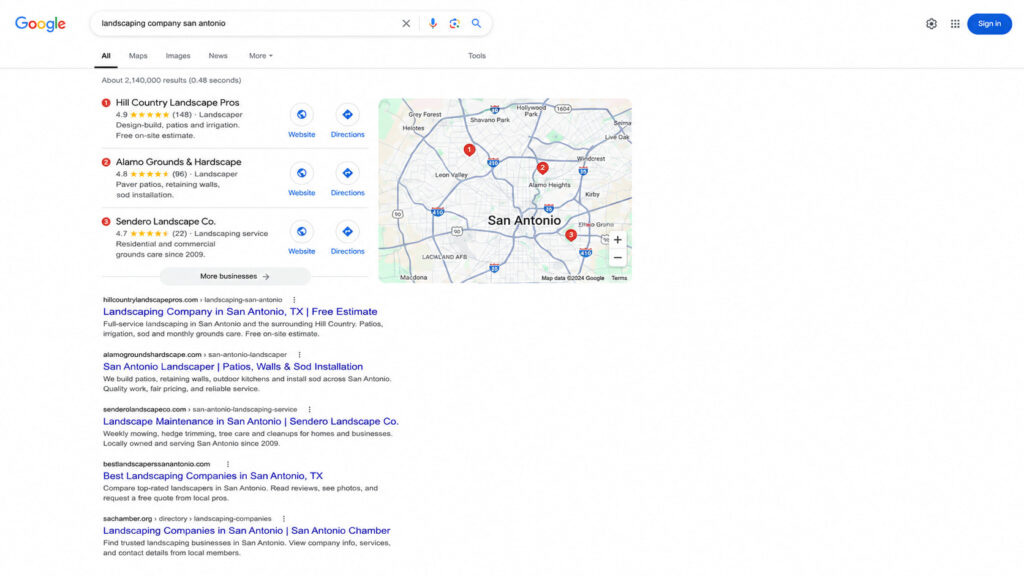Open San Antonio Chamber landscaping companies link

[246, 531]
